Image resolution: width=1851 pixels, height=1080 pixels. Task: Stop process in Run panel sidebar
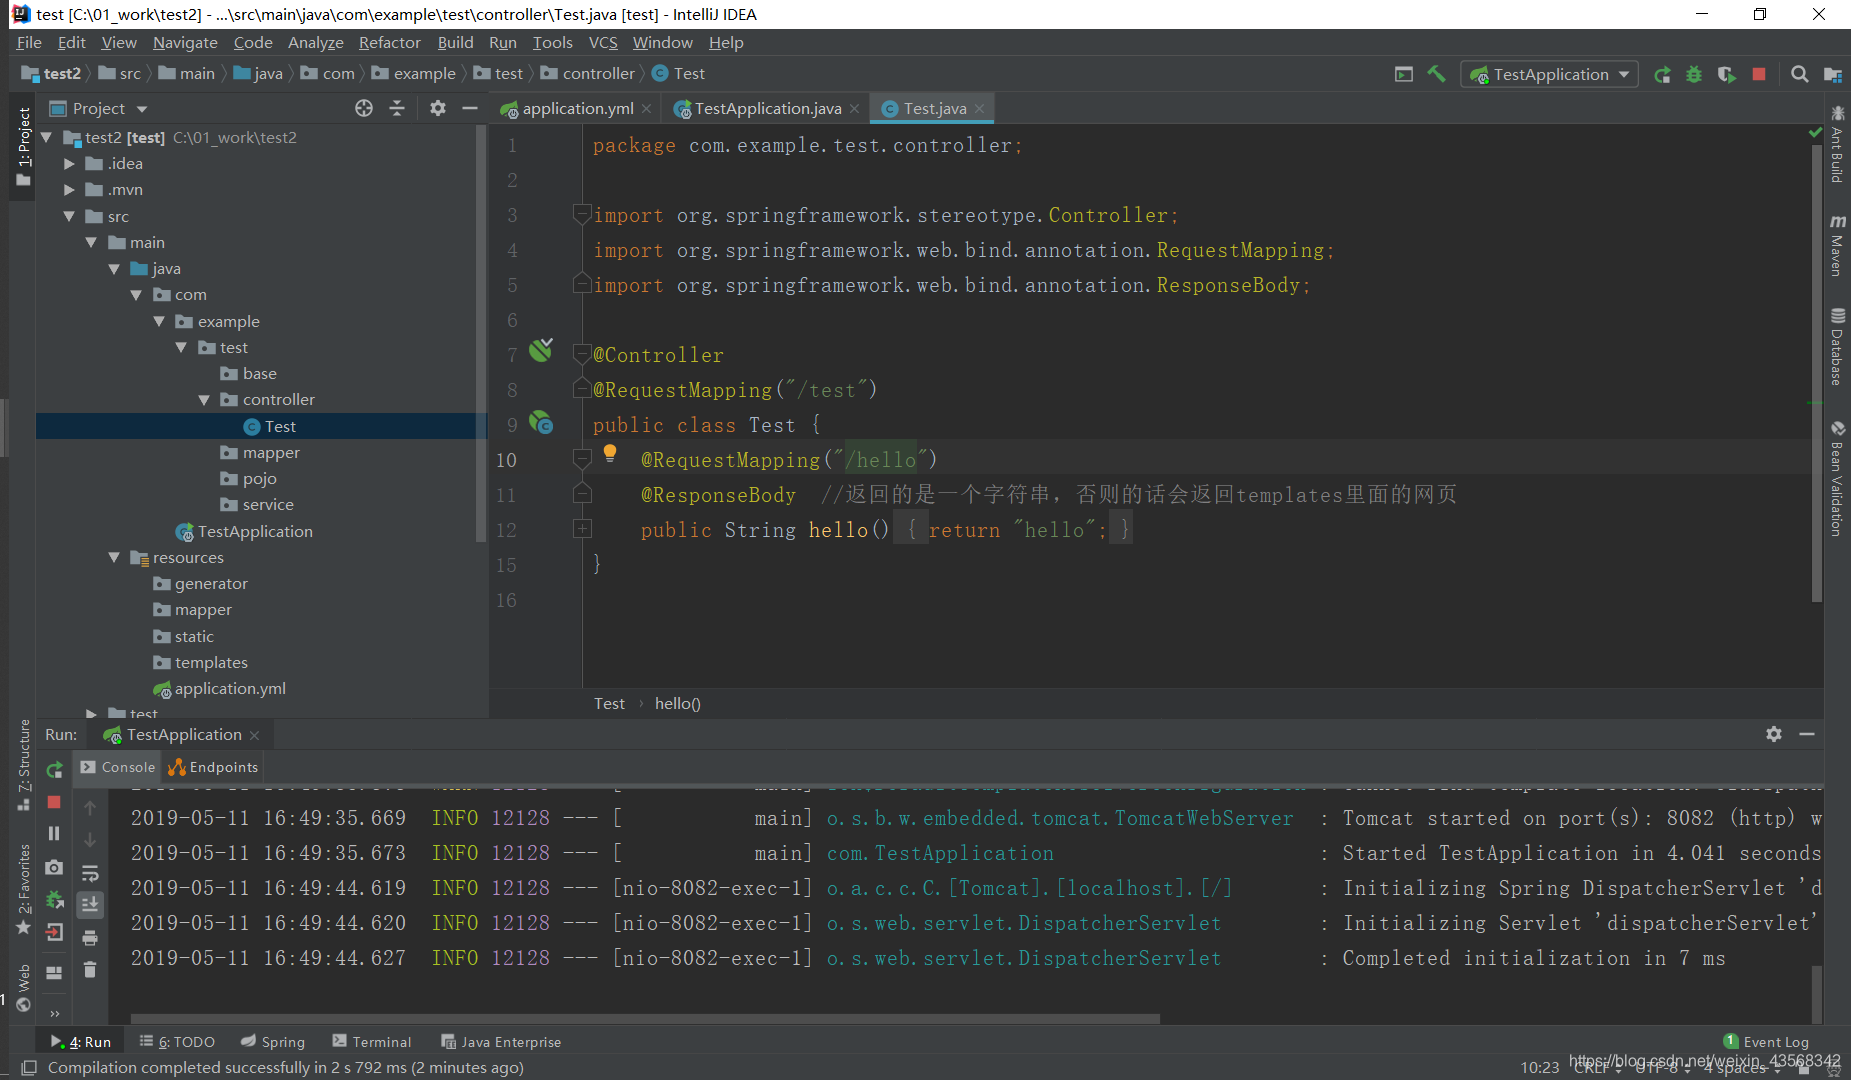pos(55,802)
